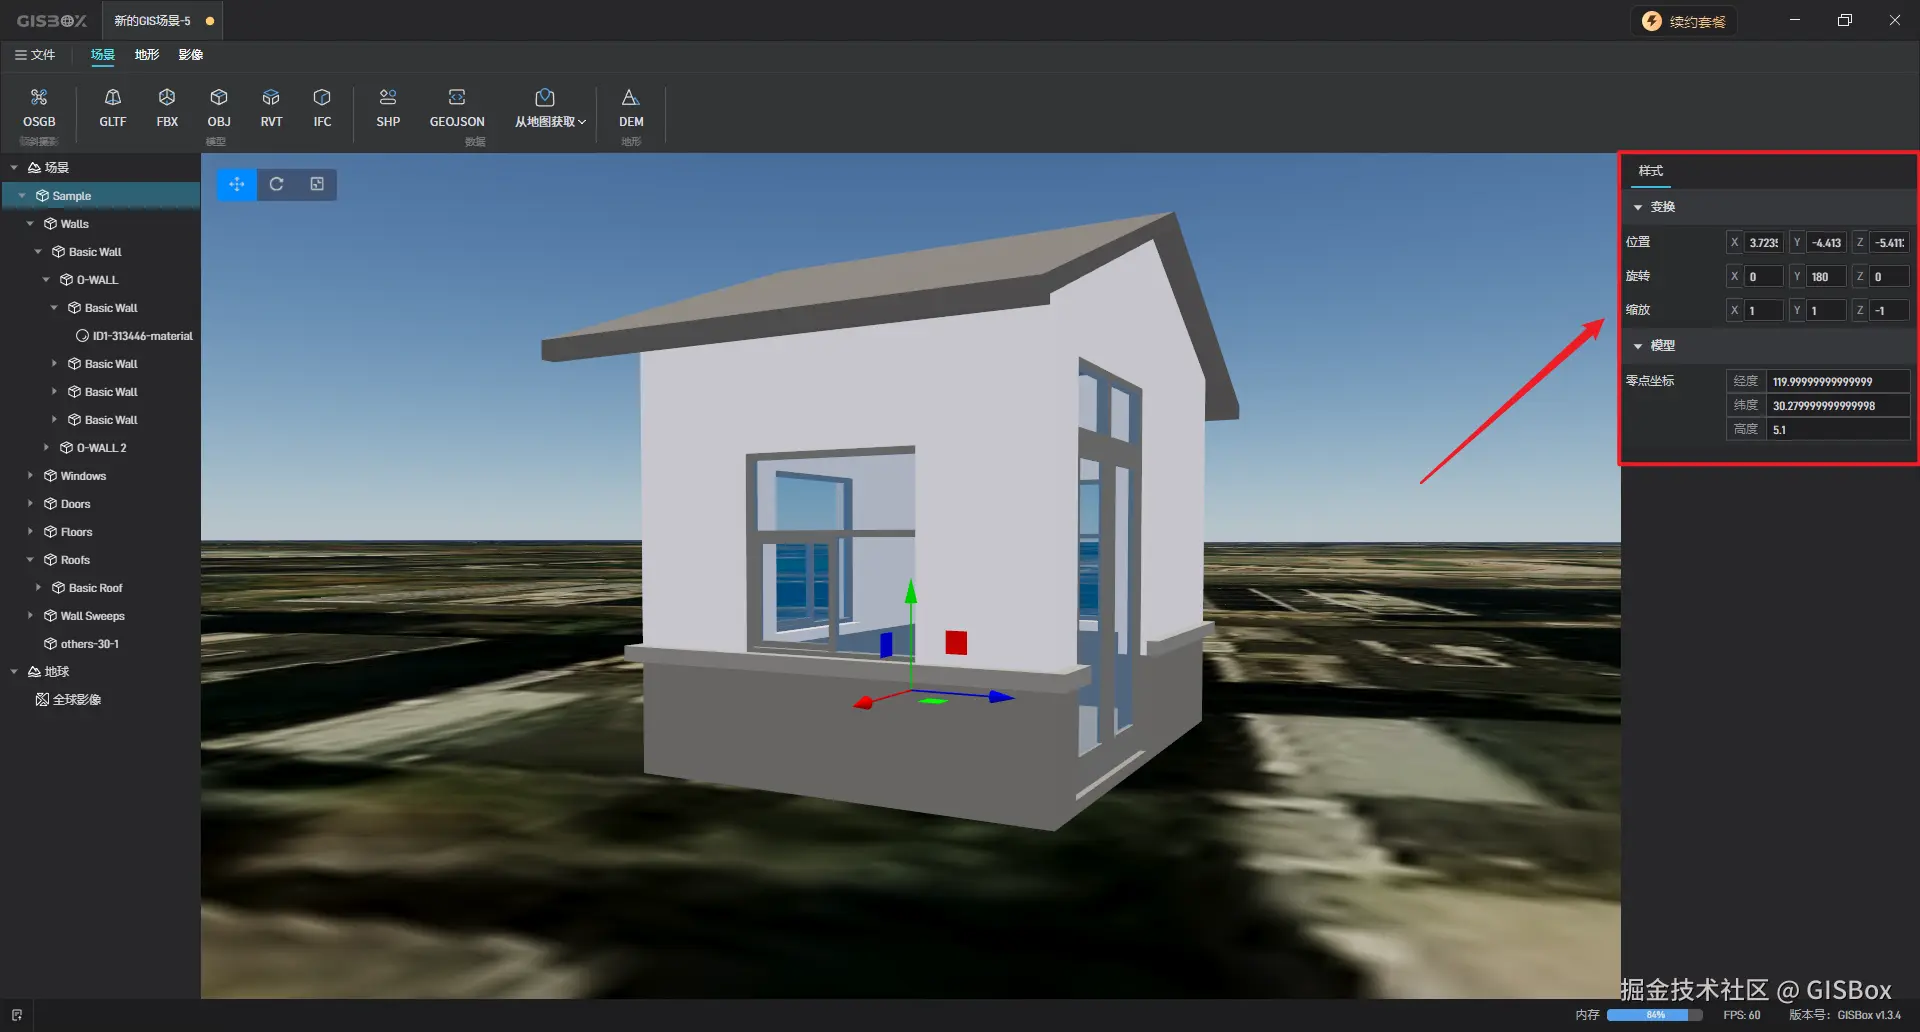Switch to the 地形 tab

(146, 55)
